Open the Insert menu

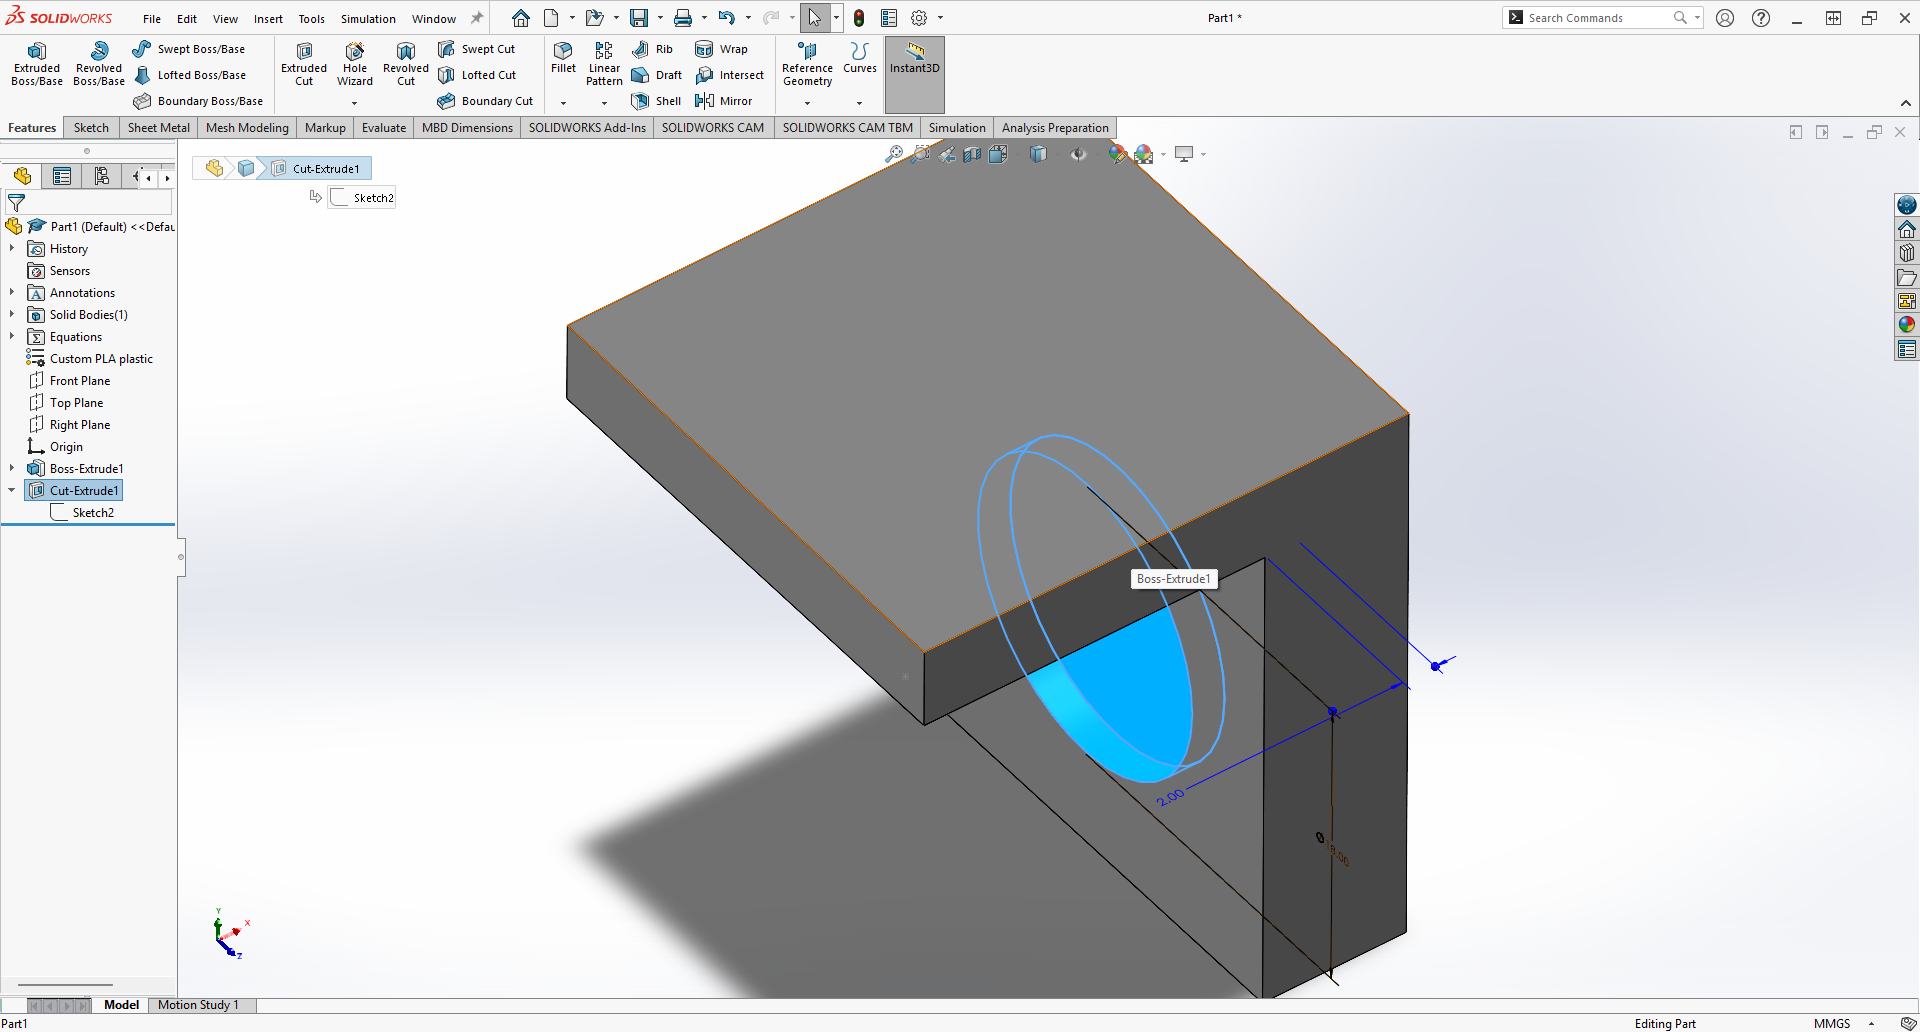(268, 19)
